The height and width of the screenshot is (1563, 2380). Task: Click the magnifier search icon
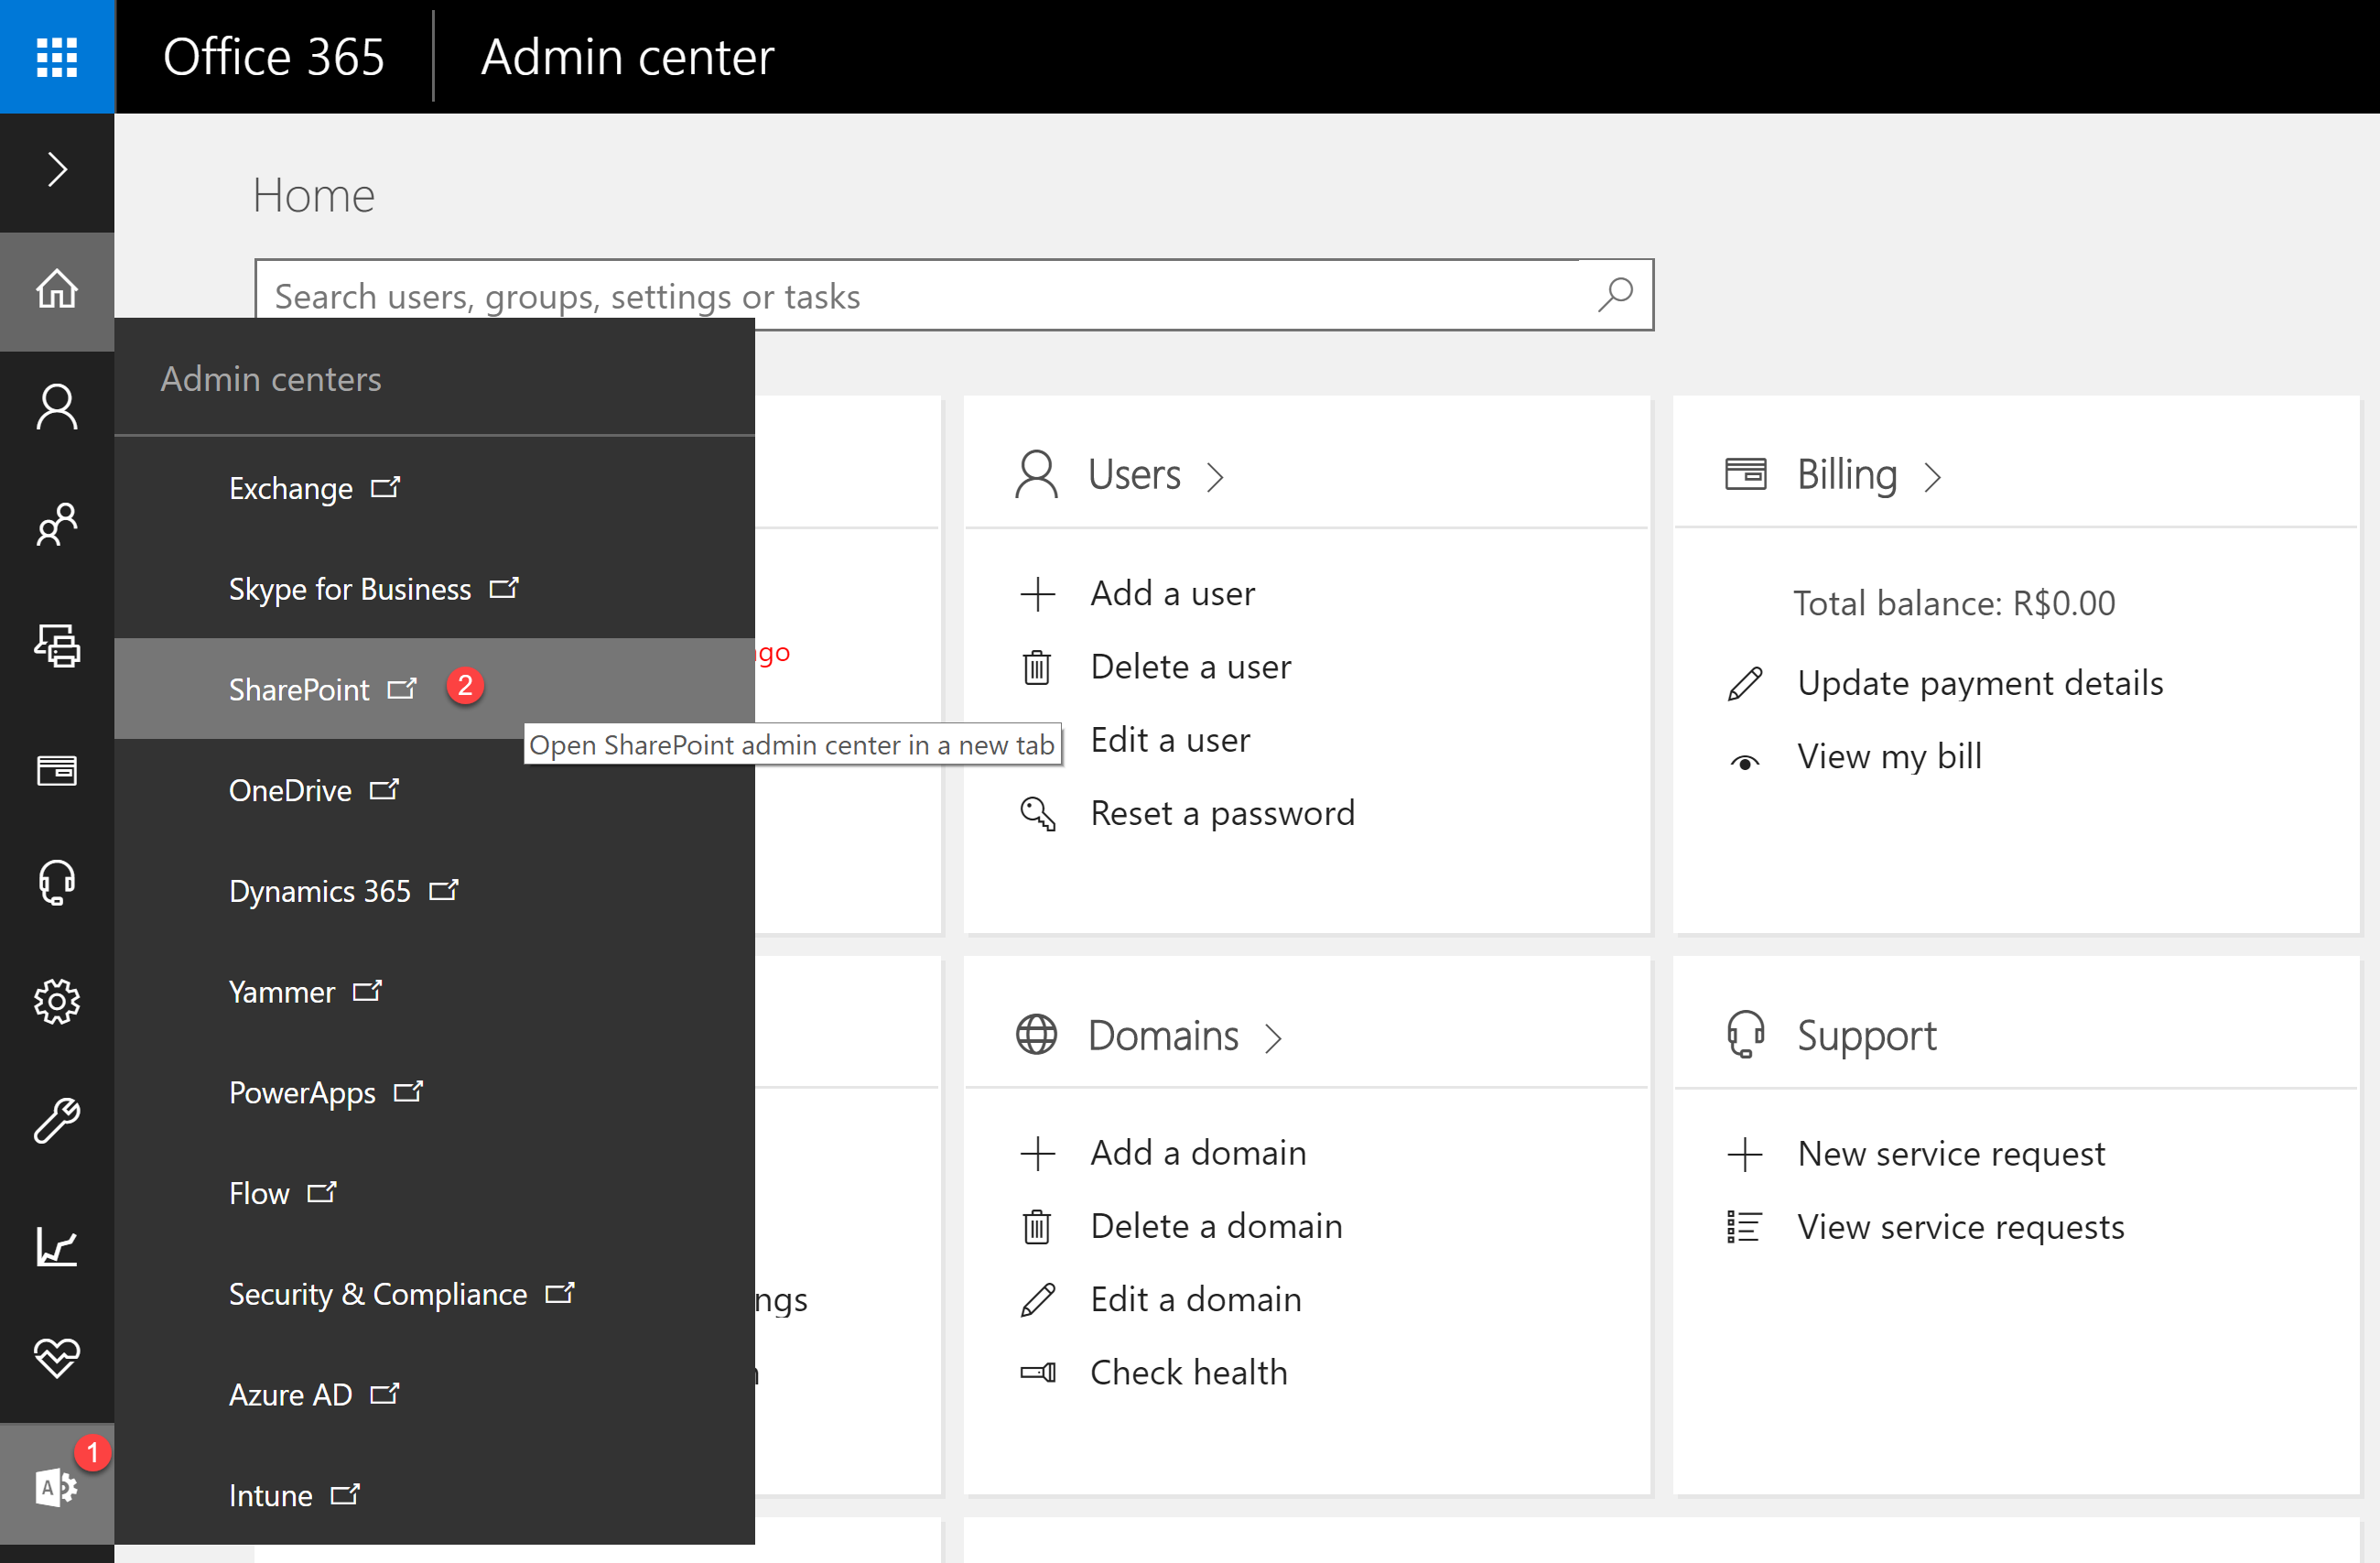[1616, 295]
